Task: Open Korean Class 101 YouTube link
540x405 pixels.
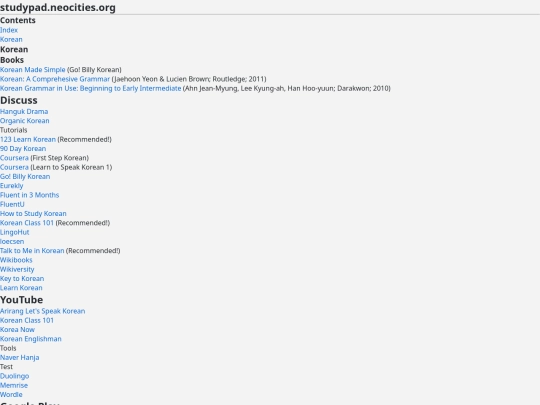Action: [27, 321]
